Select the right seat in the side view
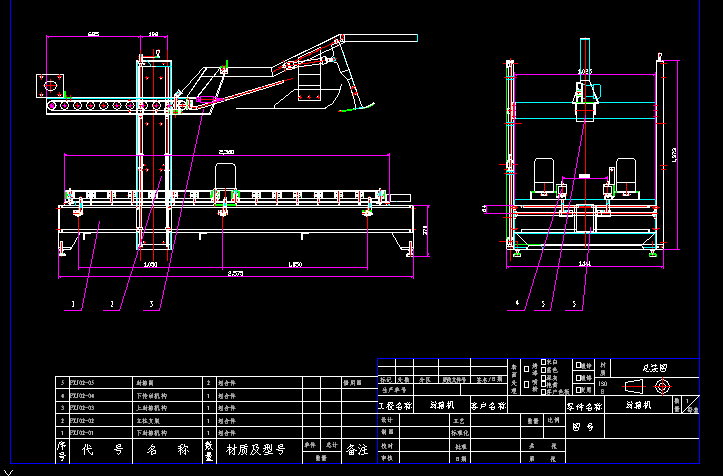 [626, 175]
